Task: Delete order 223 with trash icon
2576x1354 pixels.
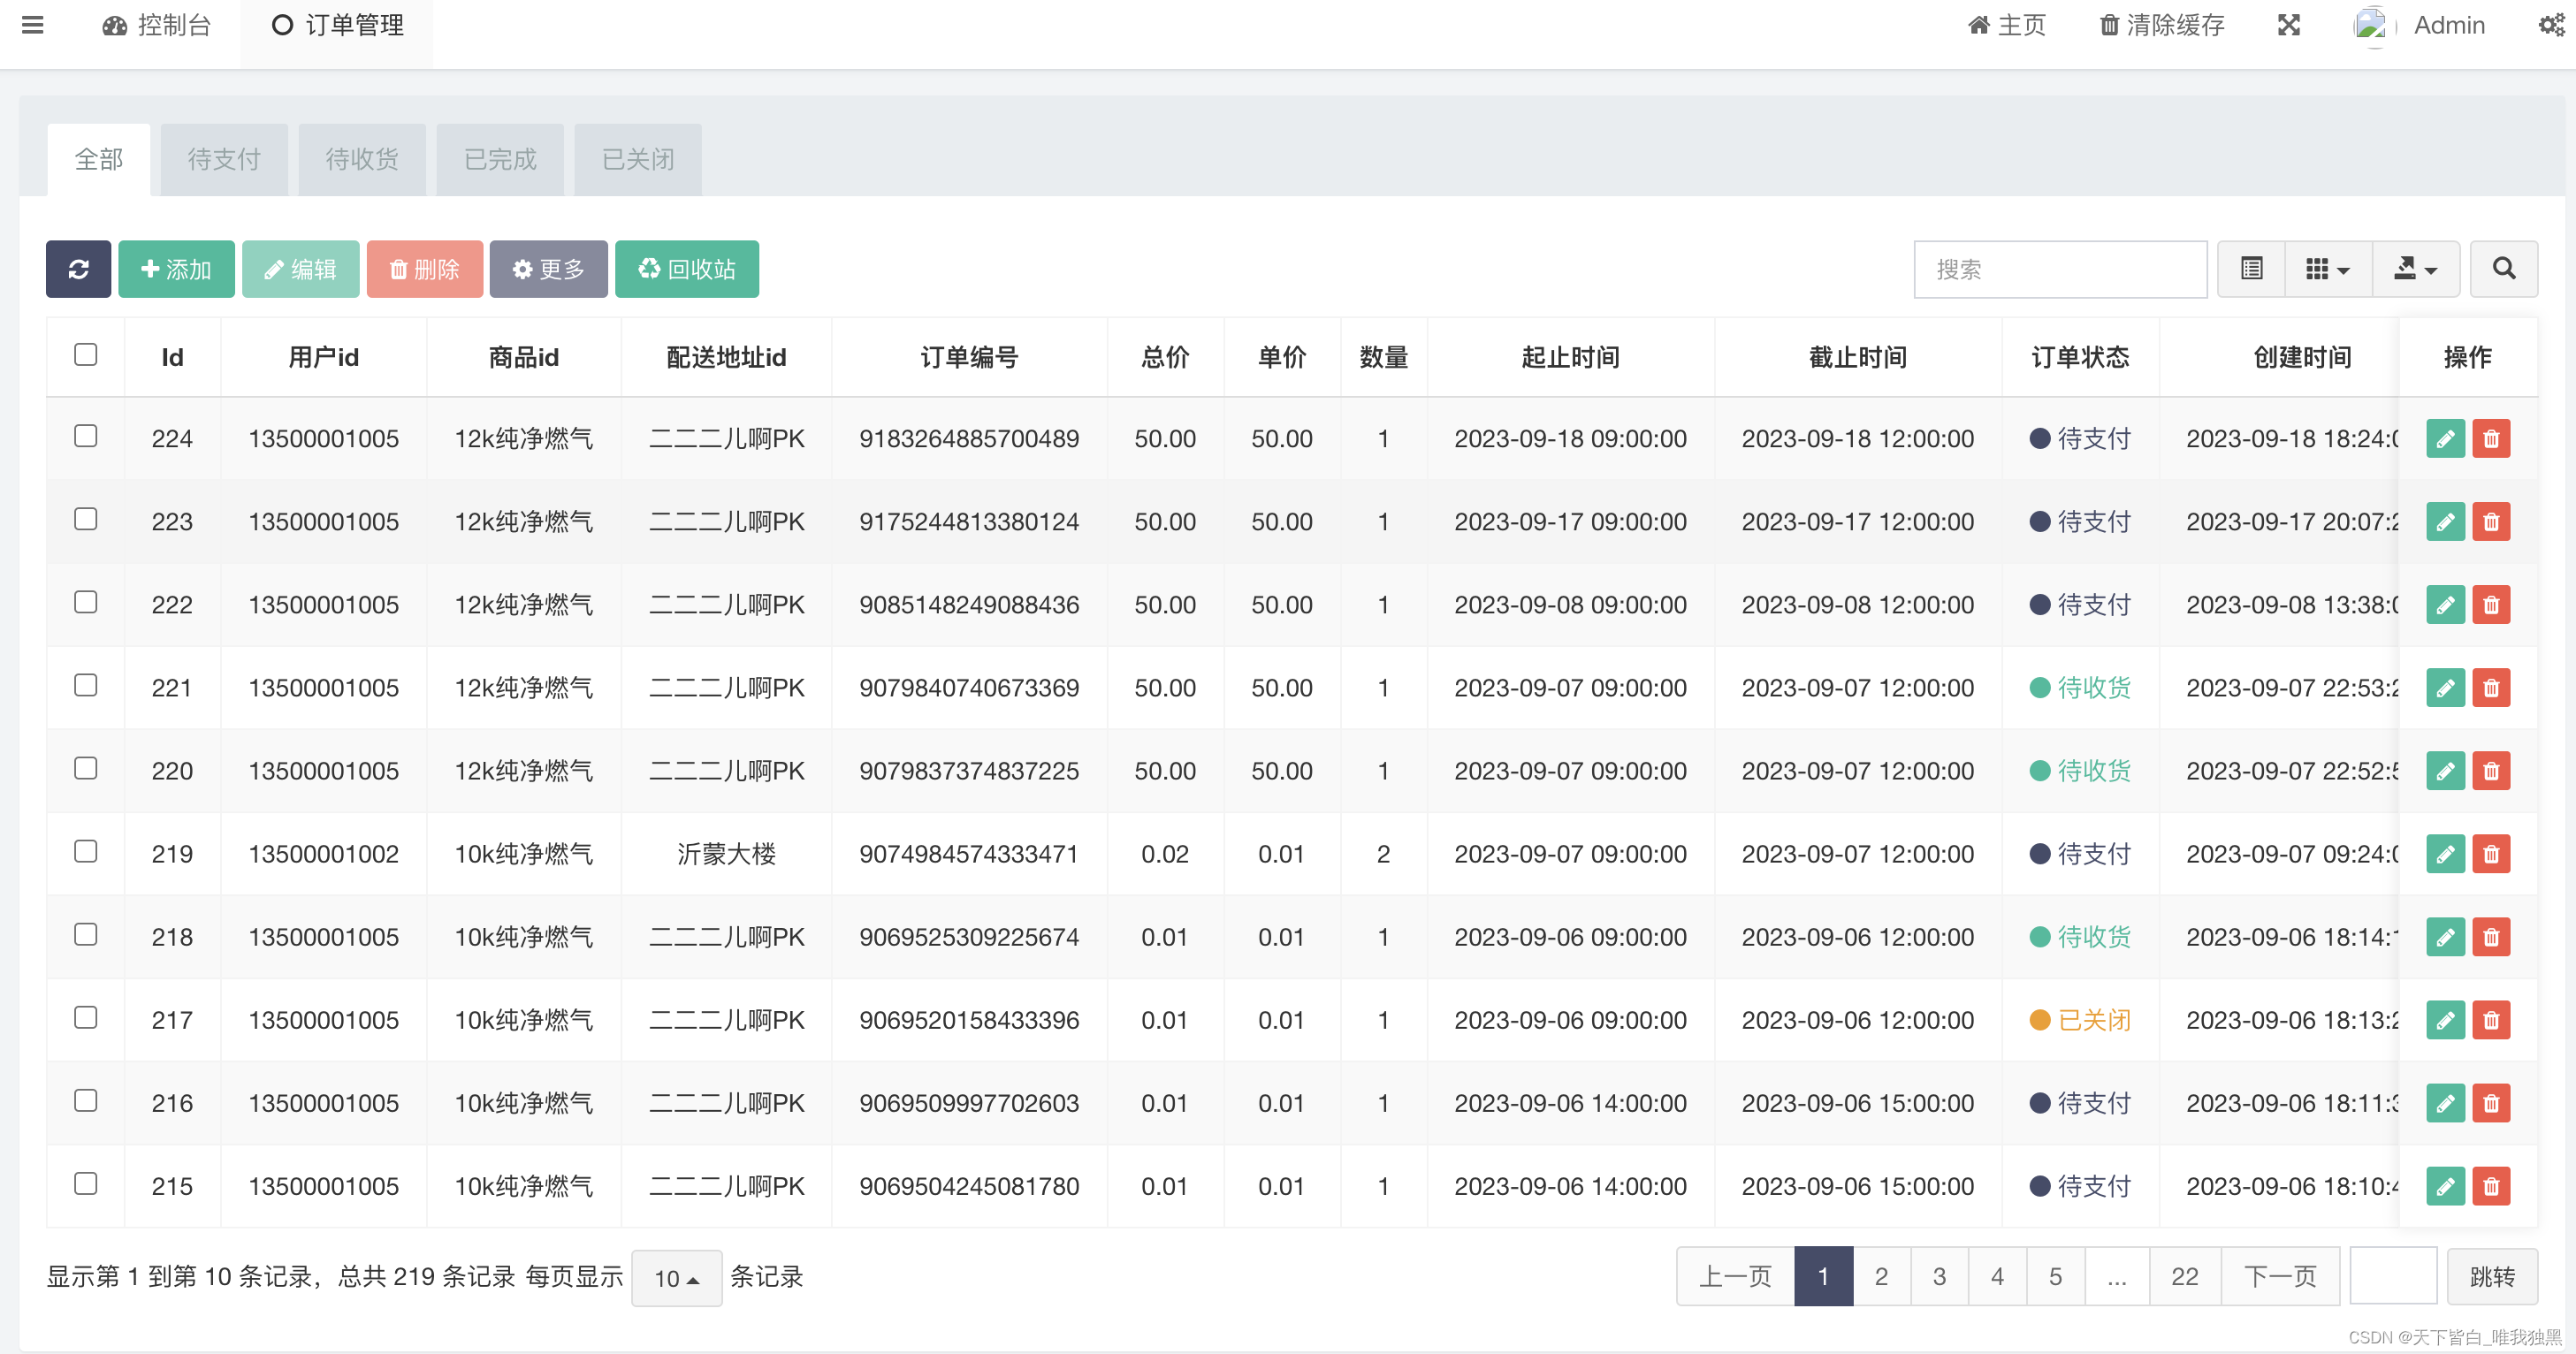Action: (2491, 521)
